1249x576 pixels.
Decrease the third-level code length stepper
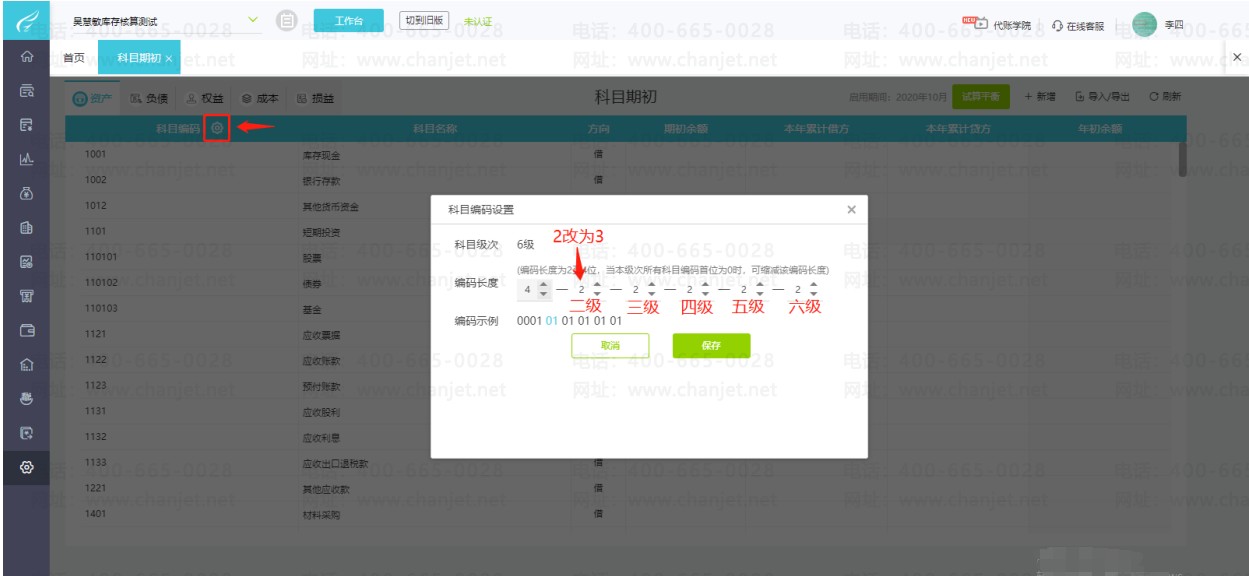652,294
